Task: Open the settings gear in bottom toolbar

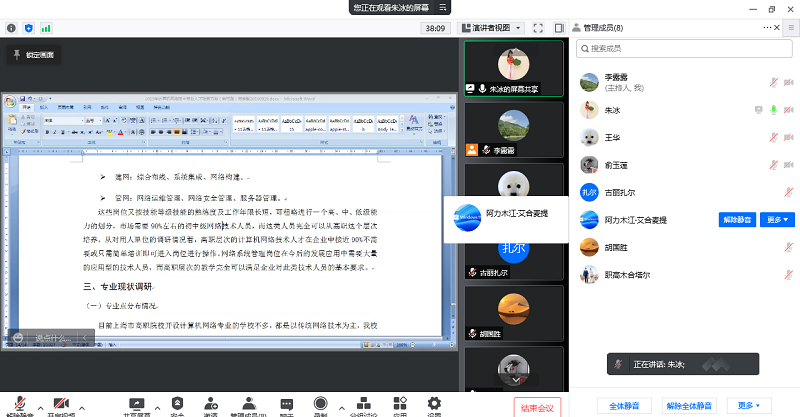Action: coord(434,404)
